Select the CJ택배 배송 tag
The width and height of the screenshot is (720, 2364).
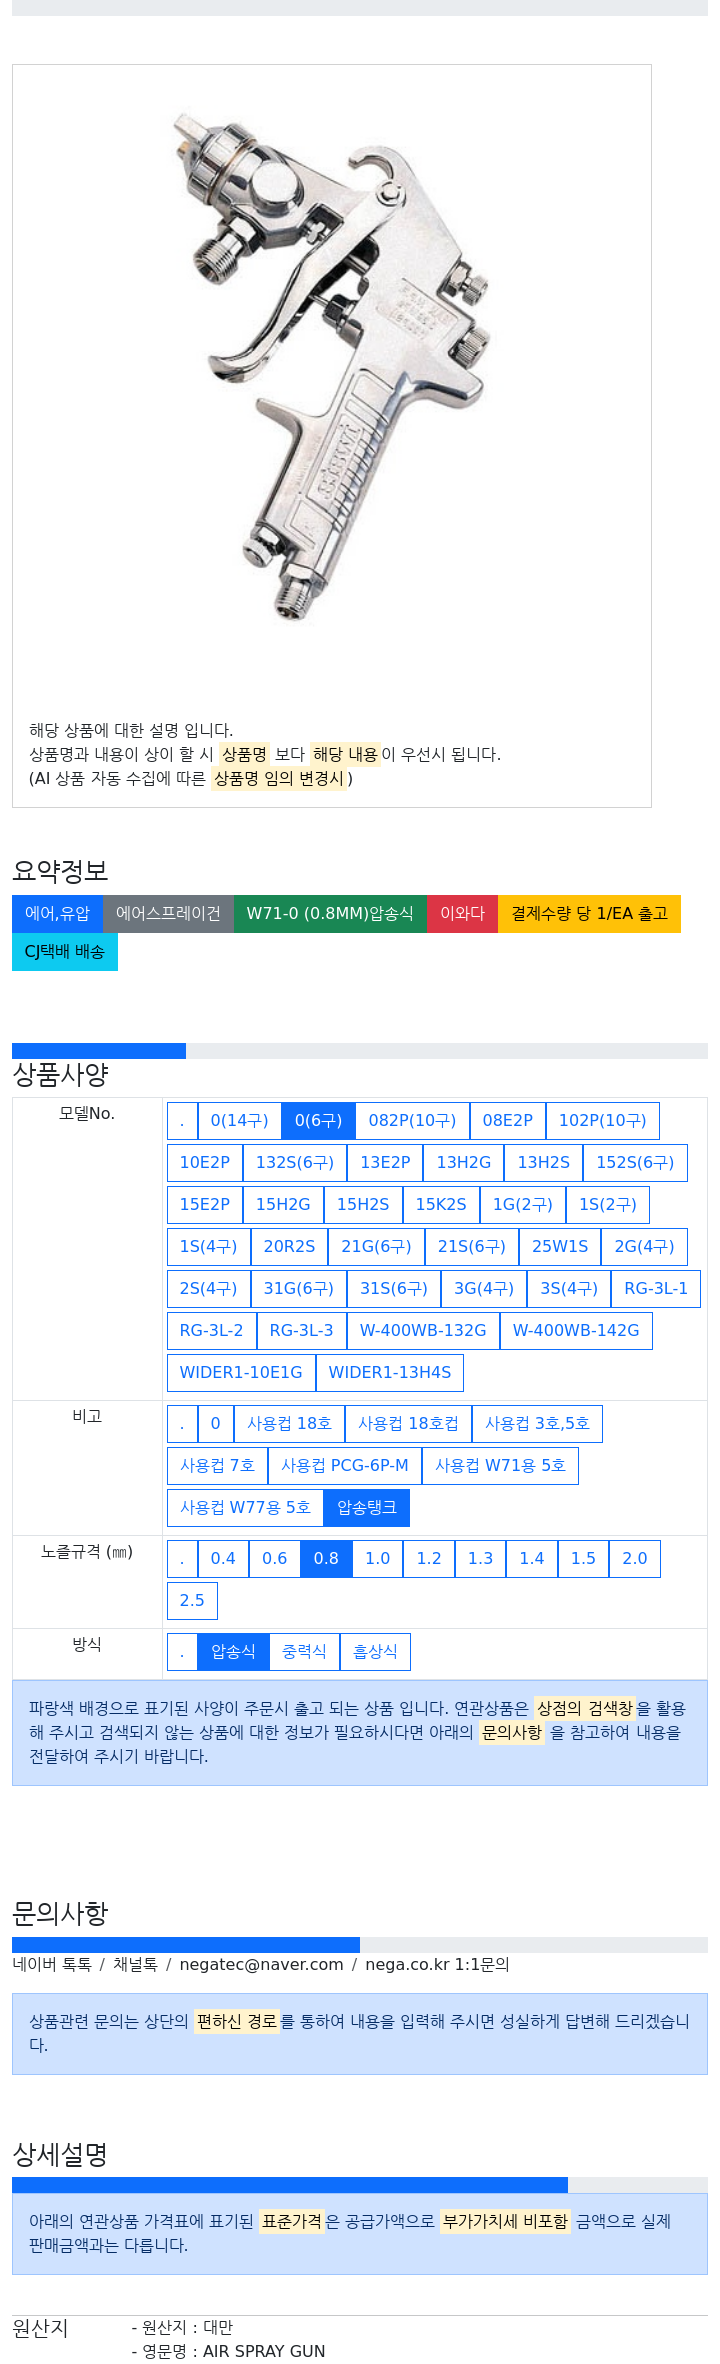click(65, 952)
